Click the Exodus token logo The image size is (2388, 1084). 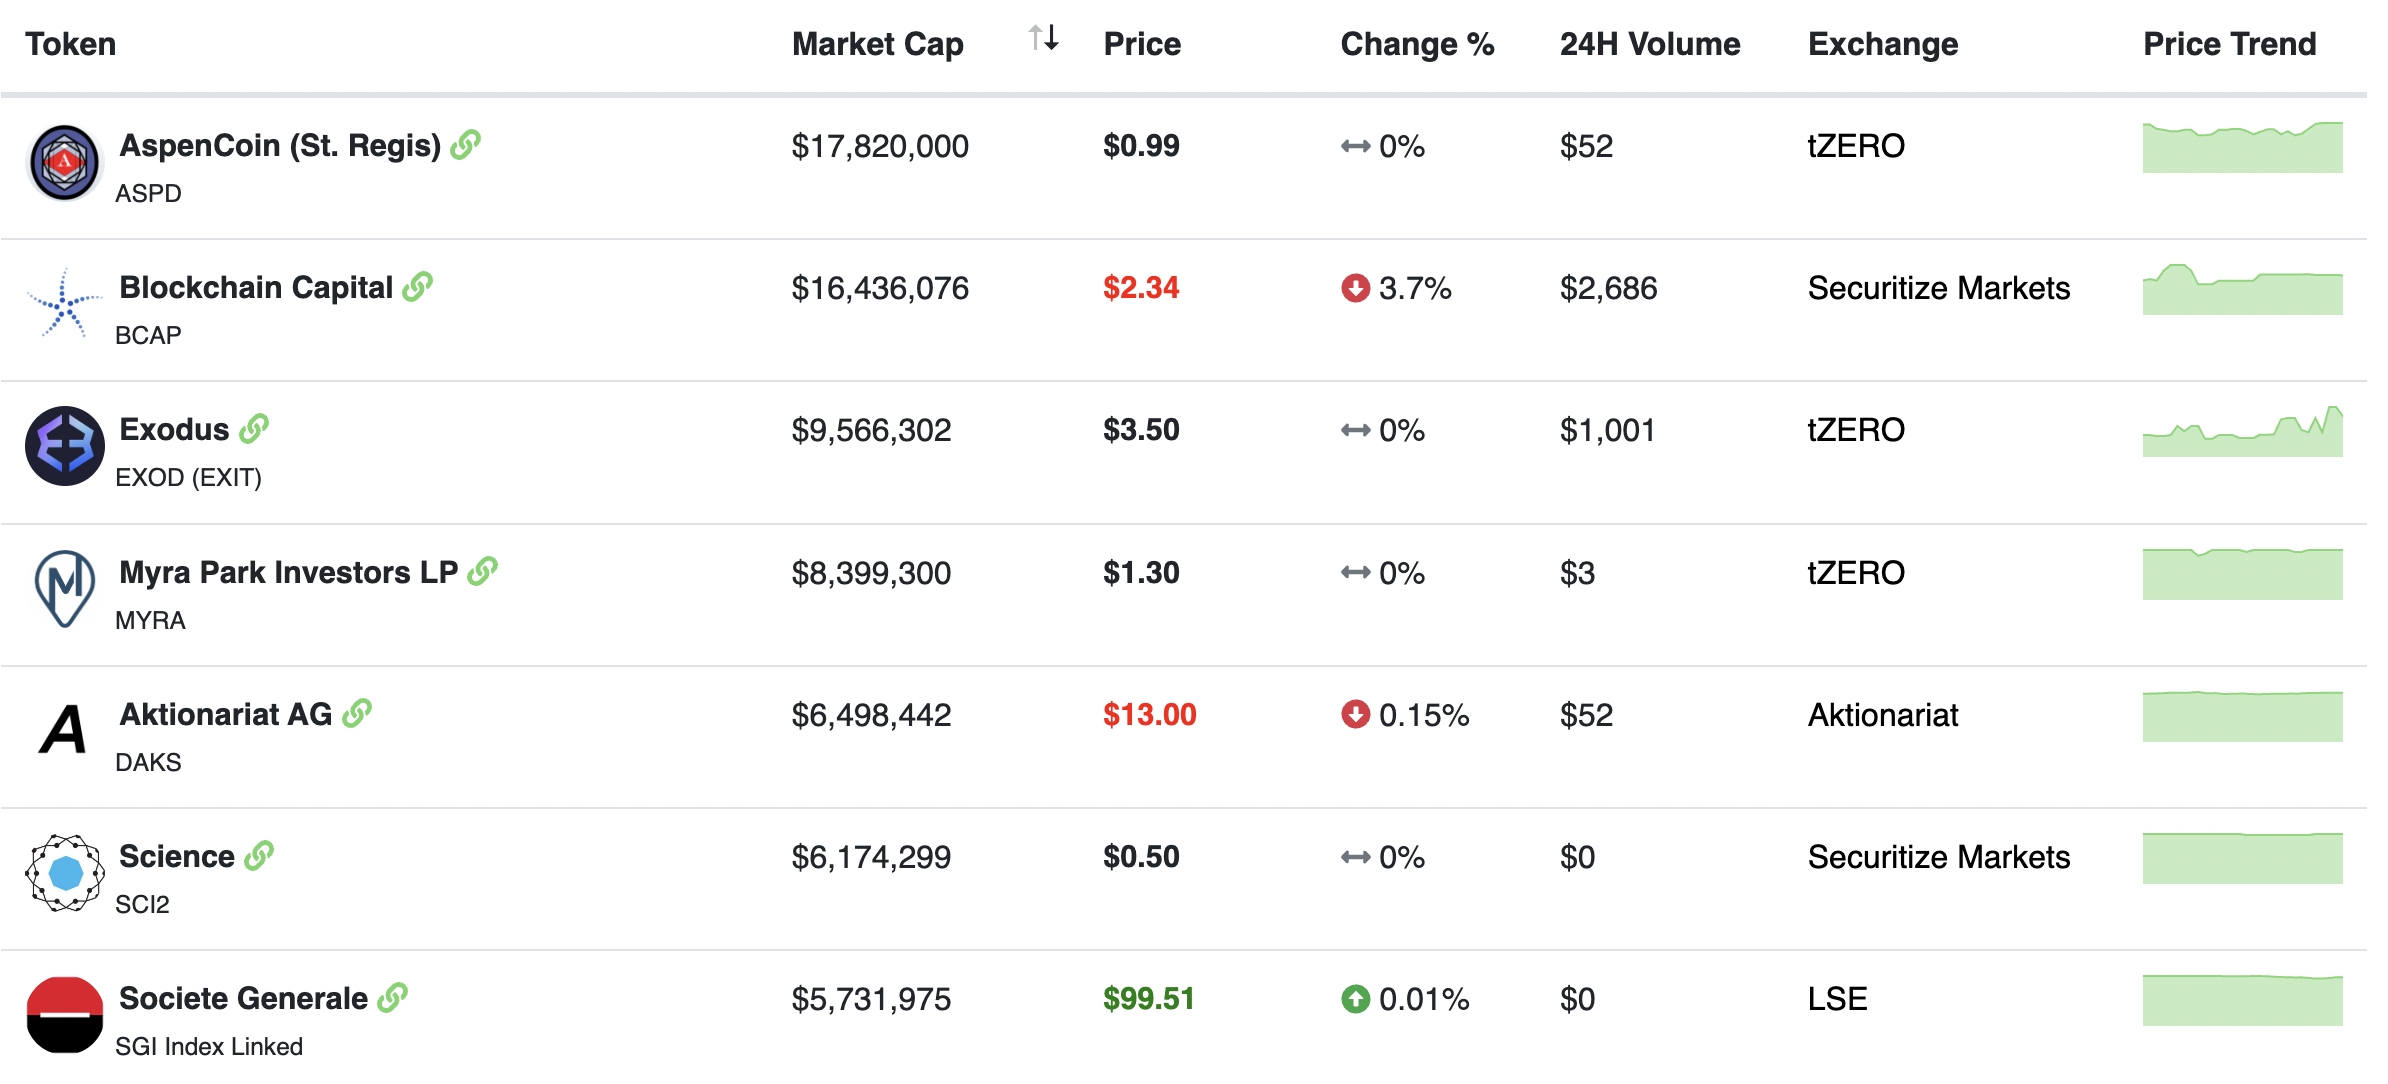click(x=65, y=446)
